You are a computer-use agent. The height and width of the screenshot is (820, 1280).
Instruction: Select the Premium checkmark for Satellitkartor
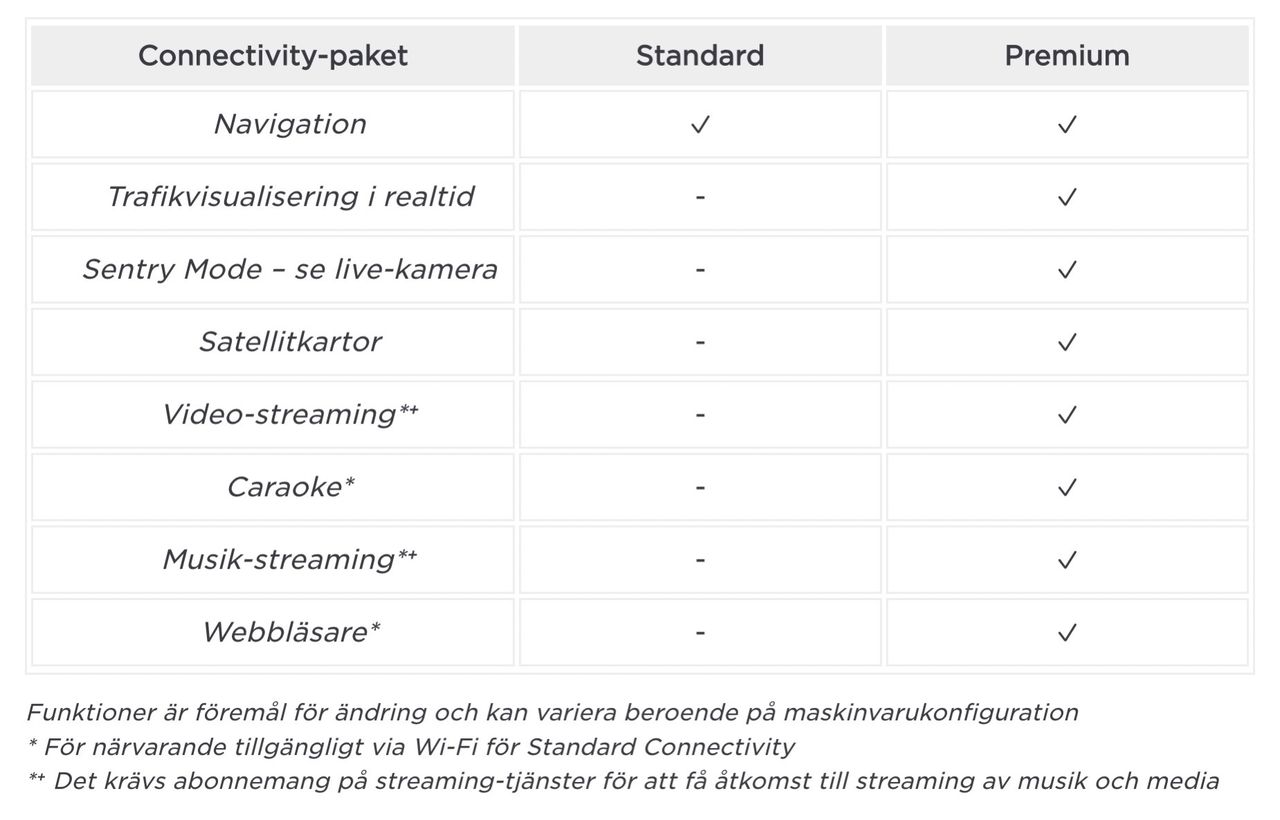(x=1067, y=342)
